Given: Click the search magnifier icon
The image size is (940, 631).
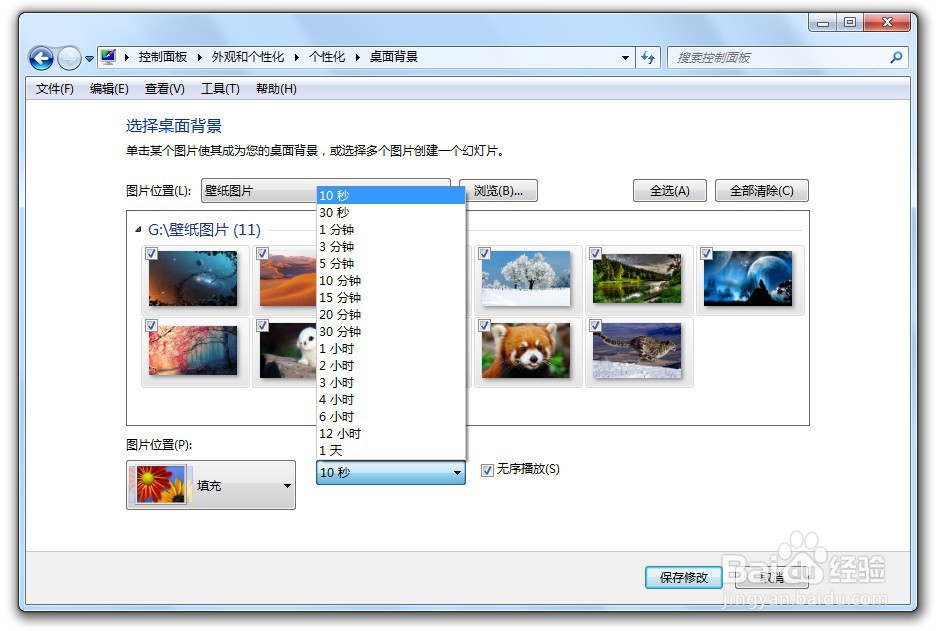Looking at the screenshot, I should 896,58.
